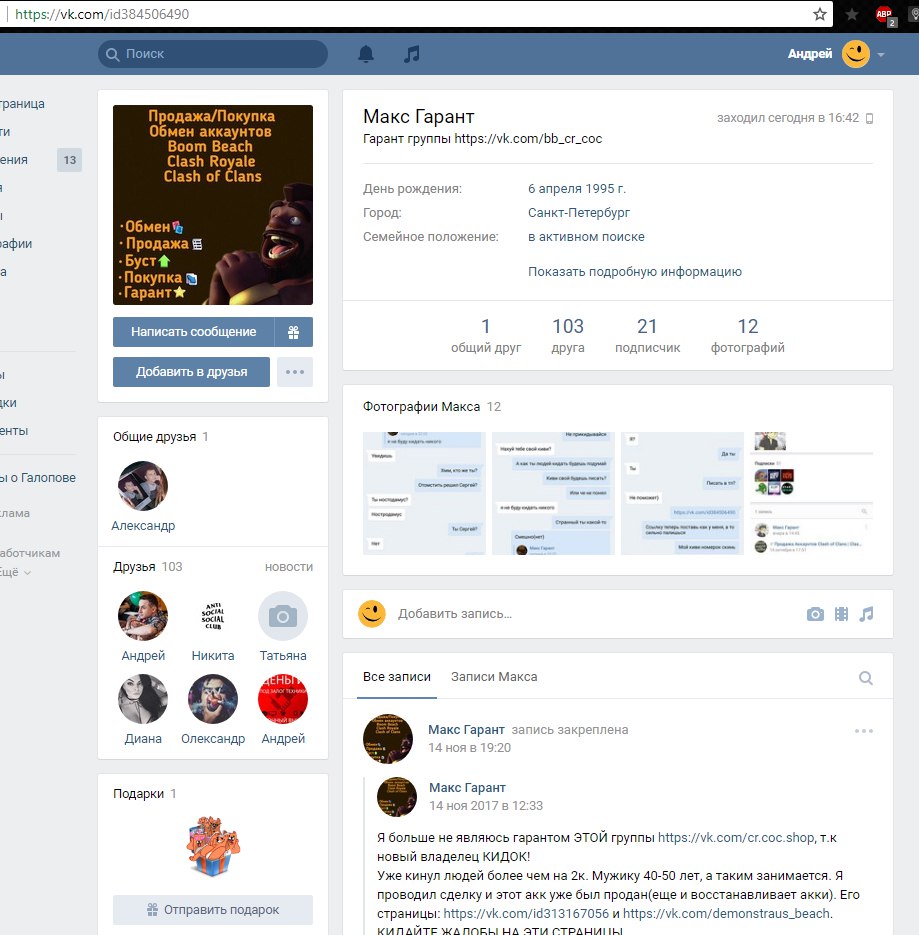Click the Поиск search field
Image resolution: width=919 pixels, height=935 pixels.
pyautogui.click(x=213, y=54)
